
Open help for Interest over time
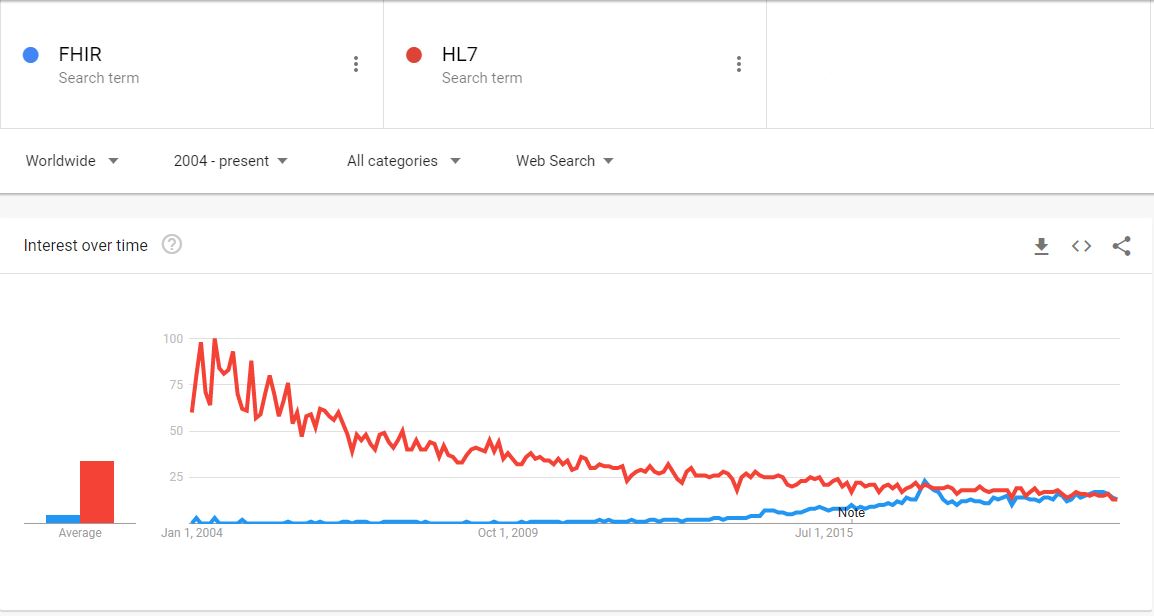click(x=171, y=242)
